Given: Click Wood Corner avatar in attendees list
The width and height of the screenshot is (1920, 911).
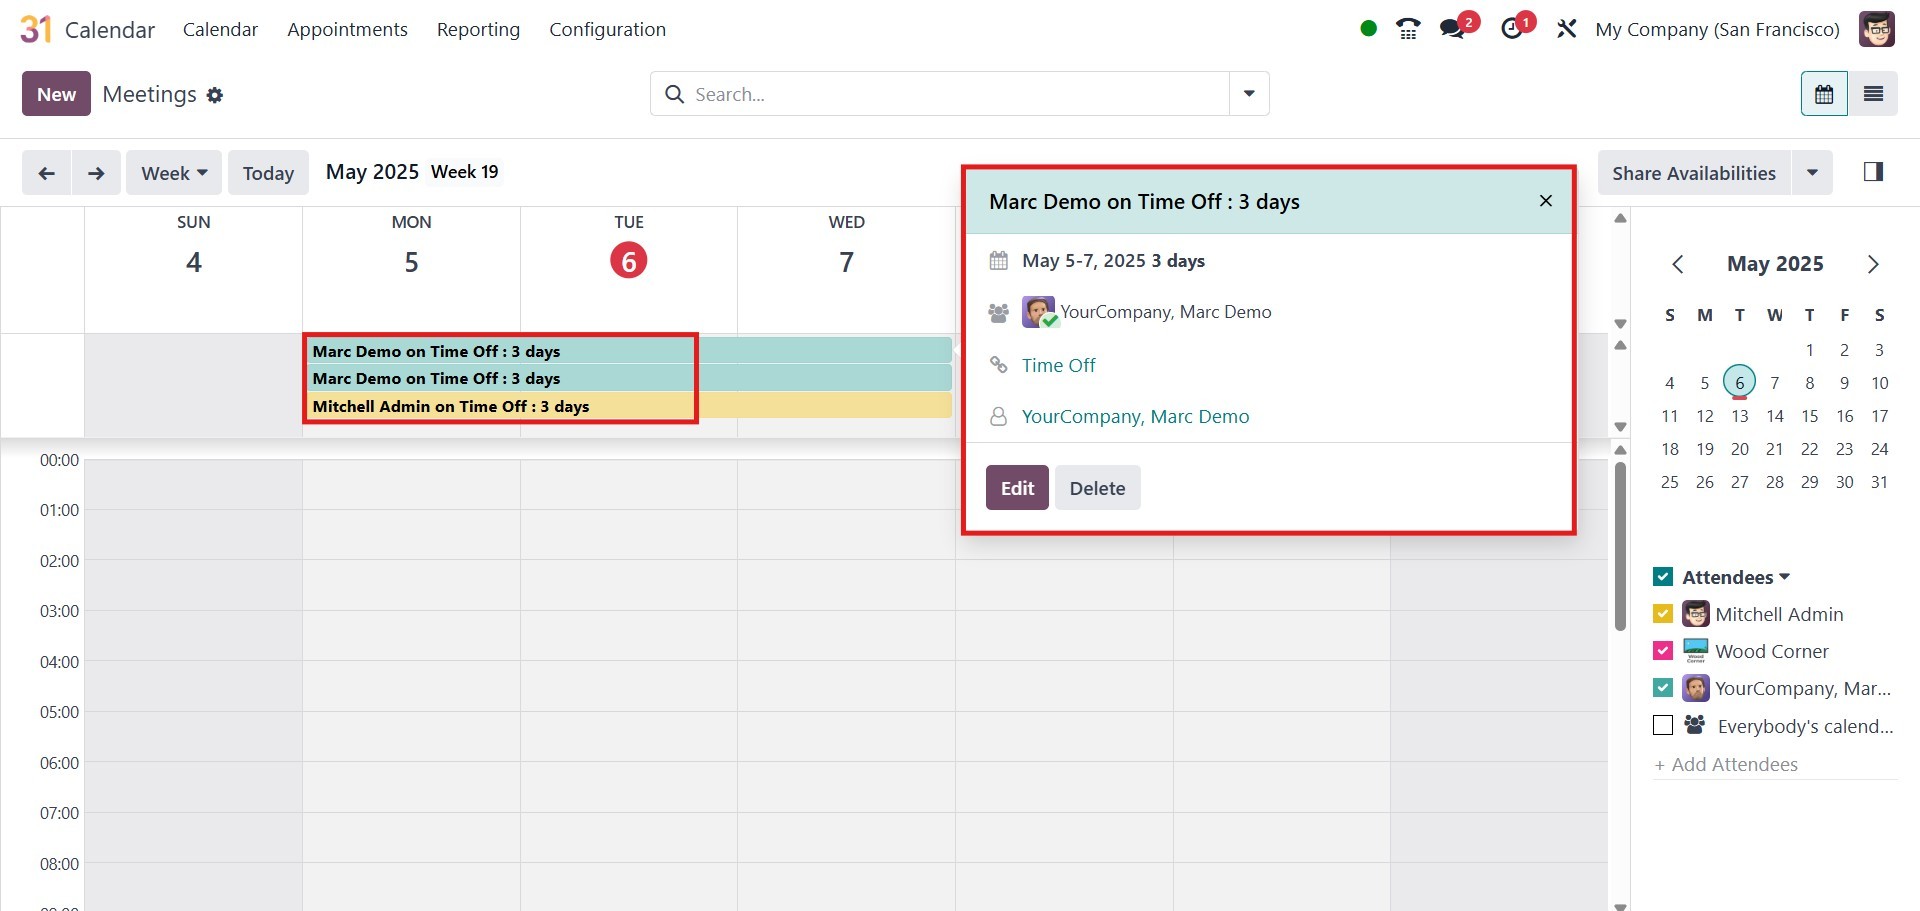Looking at the screenshot, I should click(x=1696, y=651).
